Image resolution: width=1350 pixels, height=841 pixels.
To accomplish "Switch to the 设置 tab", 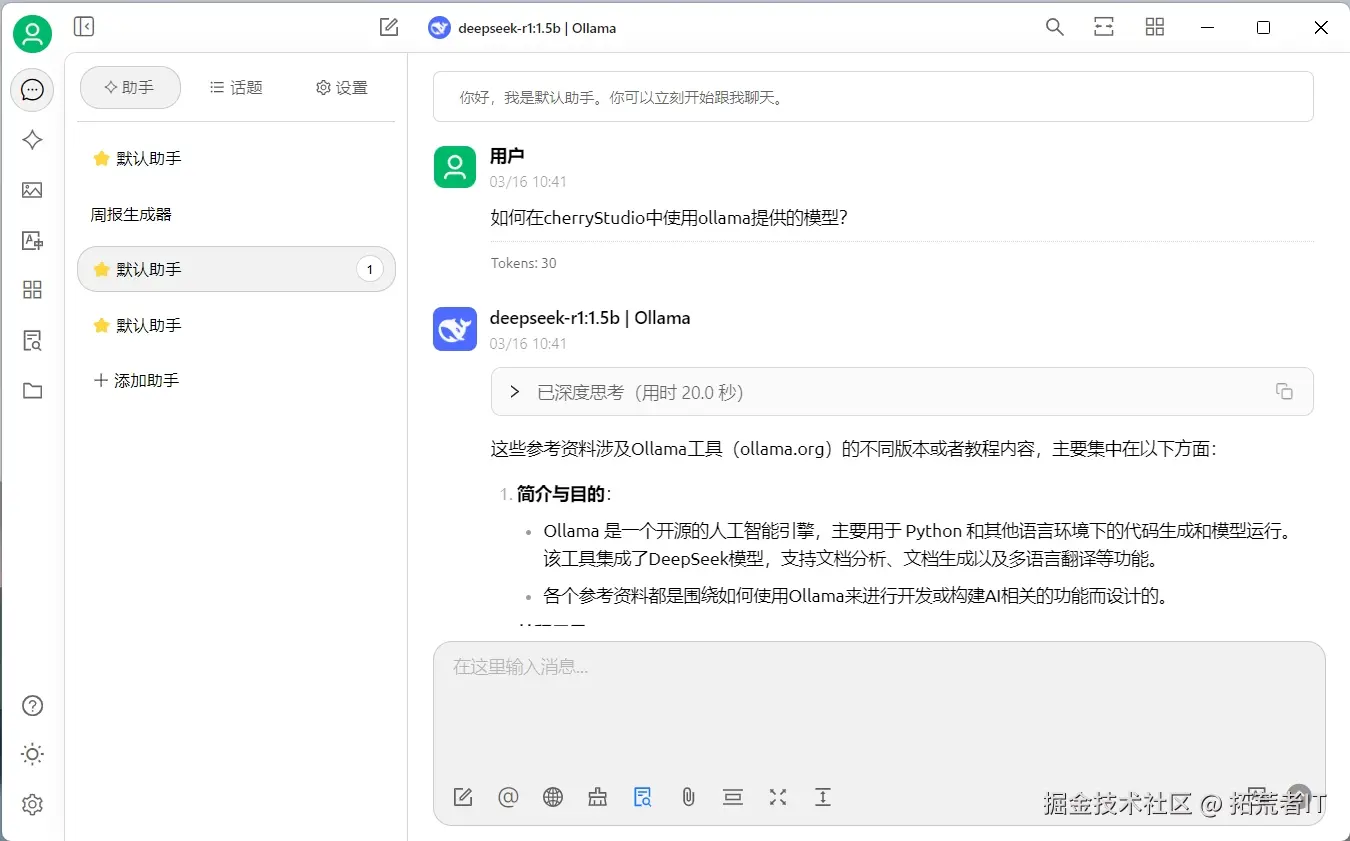I will coord(342,88).
